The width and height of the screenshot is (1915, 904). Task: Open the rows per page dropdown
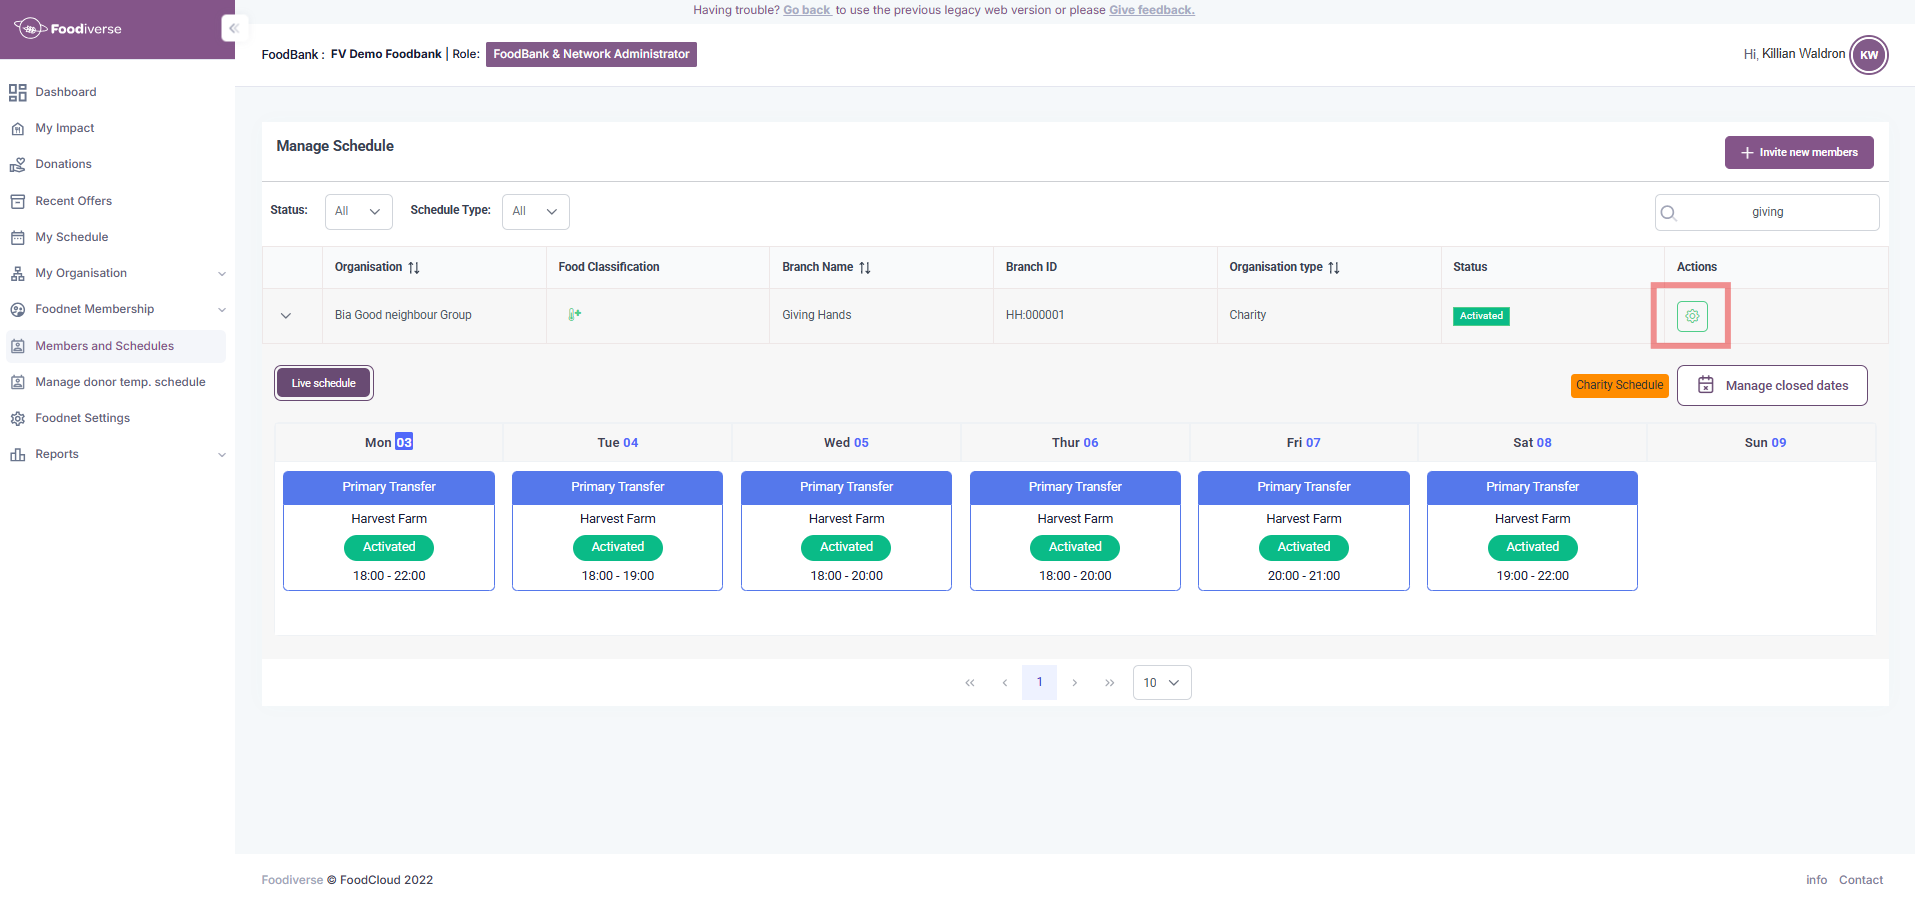[1161, 683]
